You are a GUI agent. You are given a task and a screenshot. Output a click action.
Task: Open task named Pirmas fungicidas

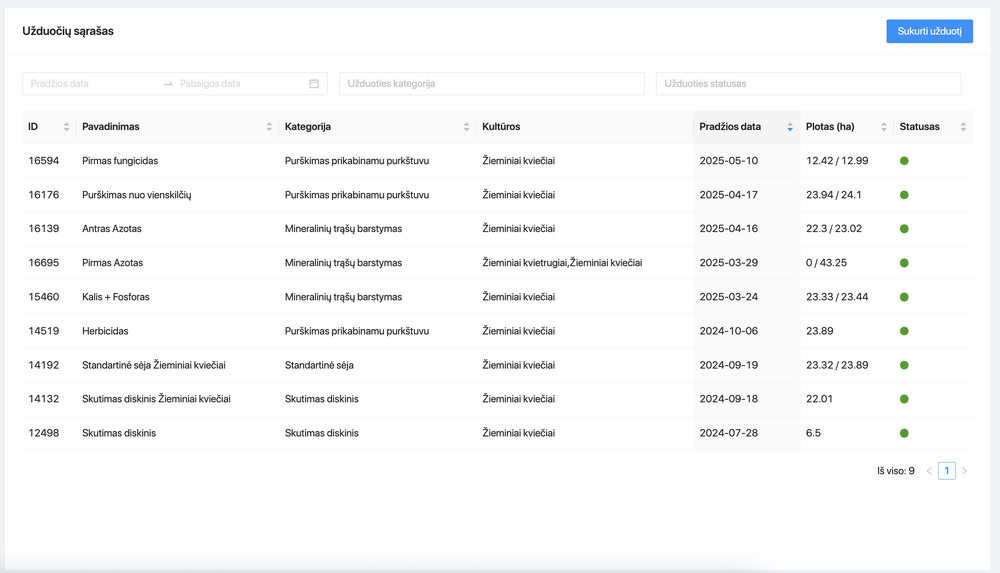pos(120,161)
